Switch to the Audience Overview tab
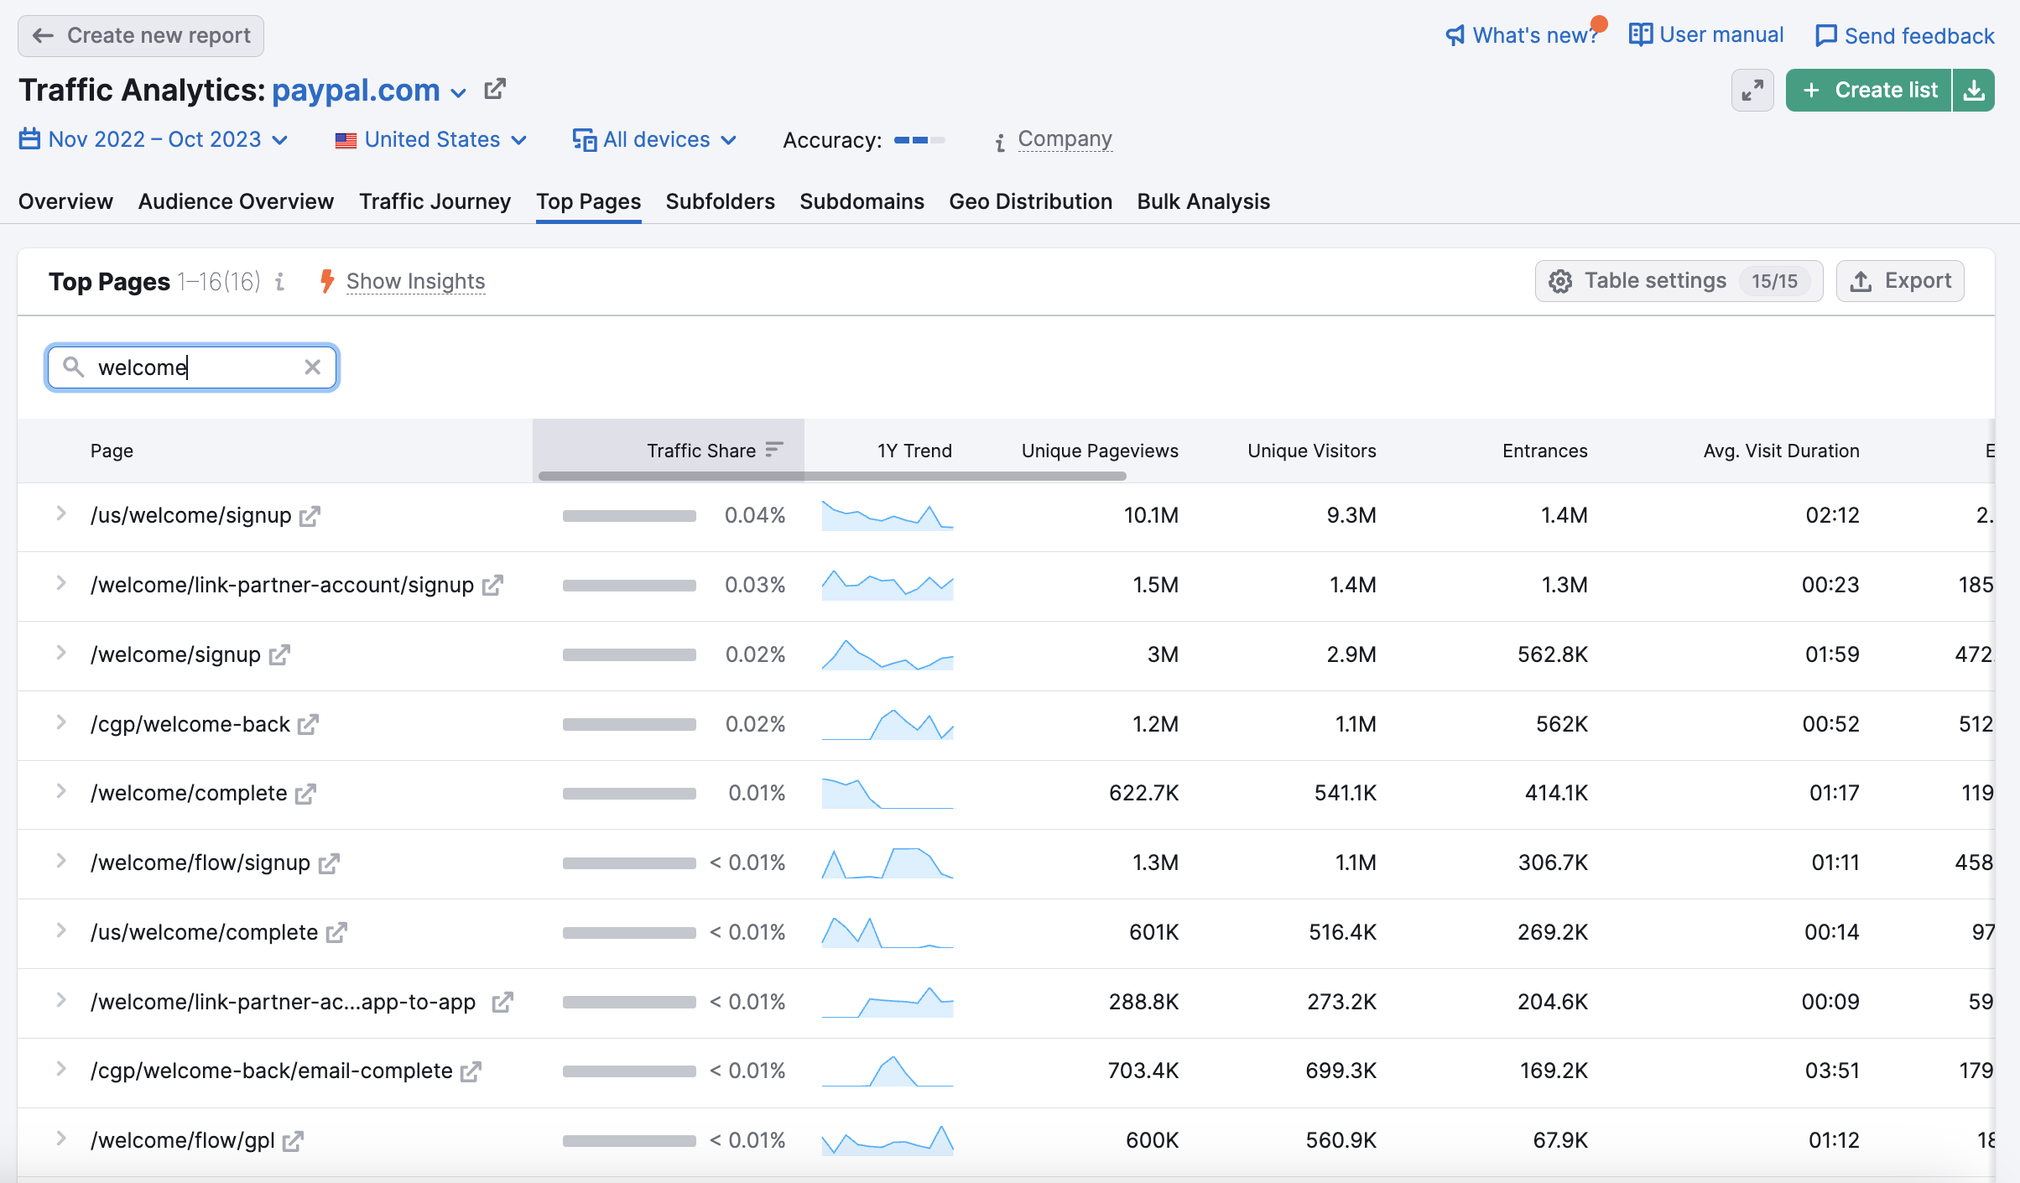The height and width of the screenshot is (1183, 2020). 236,201
